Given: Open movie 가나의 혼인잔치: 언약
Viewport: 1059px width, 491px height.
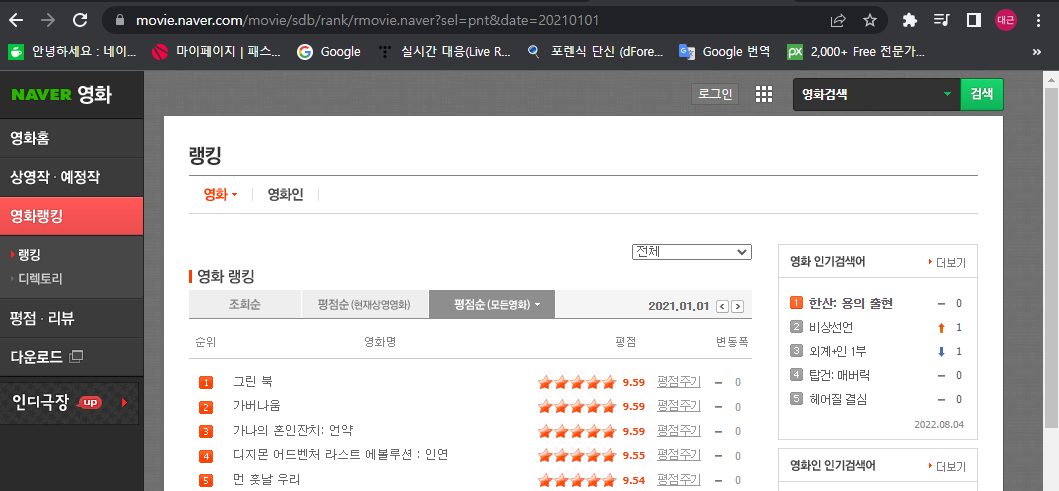Looking at the screenshot, I should (x=293, y=430).
